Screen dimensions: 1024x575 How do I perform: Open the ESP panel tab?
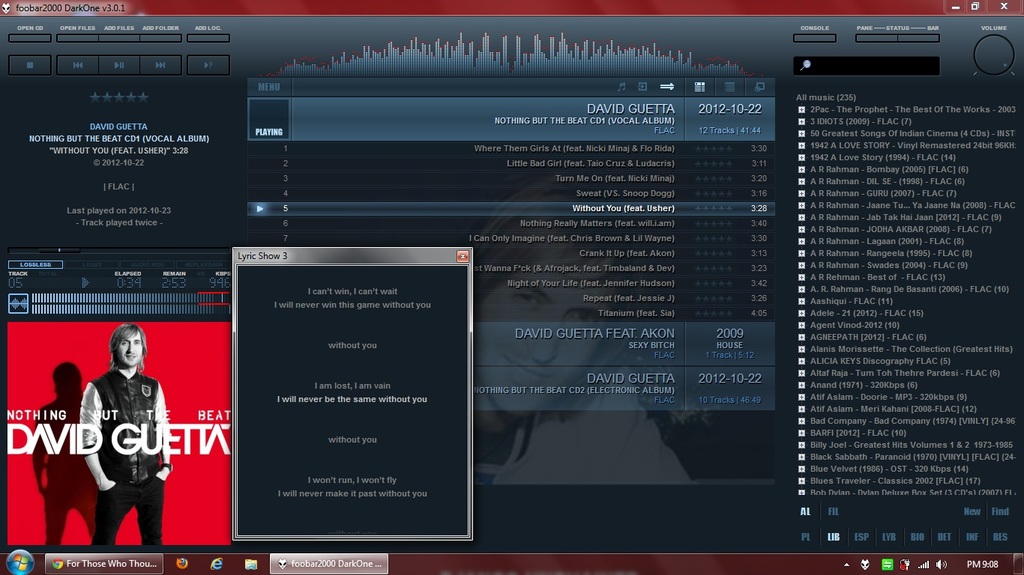coord(861,537)
